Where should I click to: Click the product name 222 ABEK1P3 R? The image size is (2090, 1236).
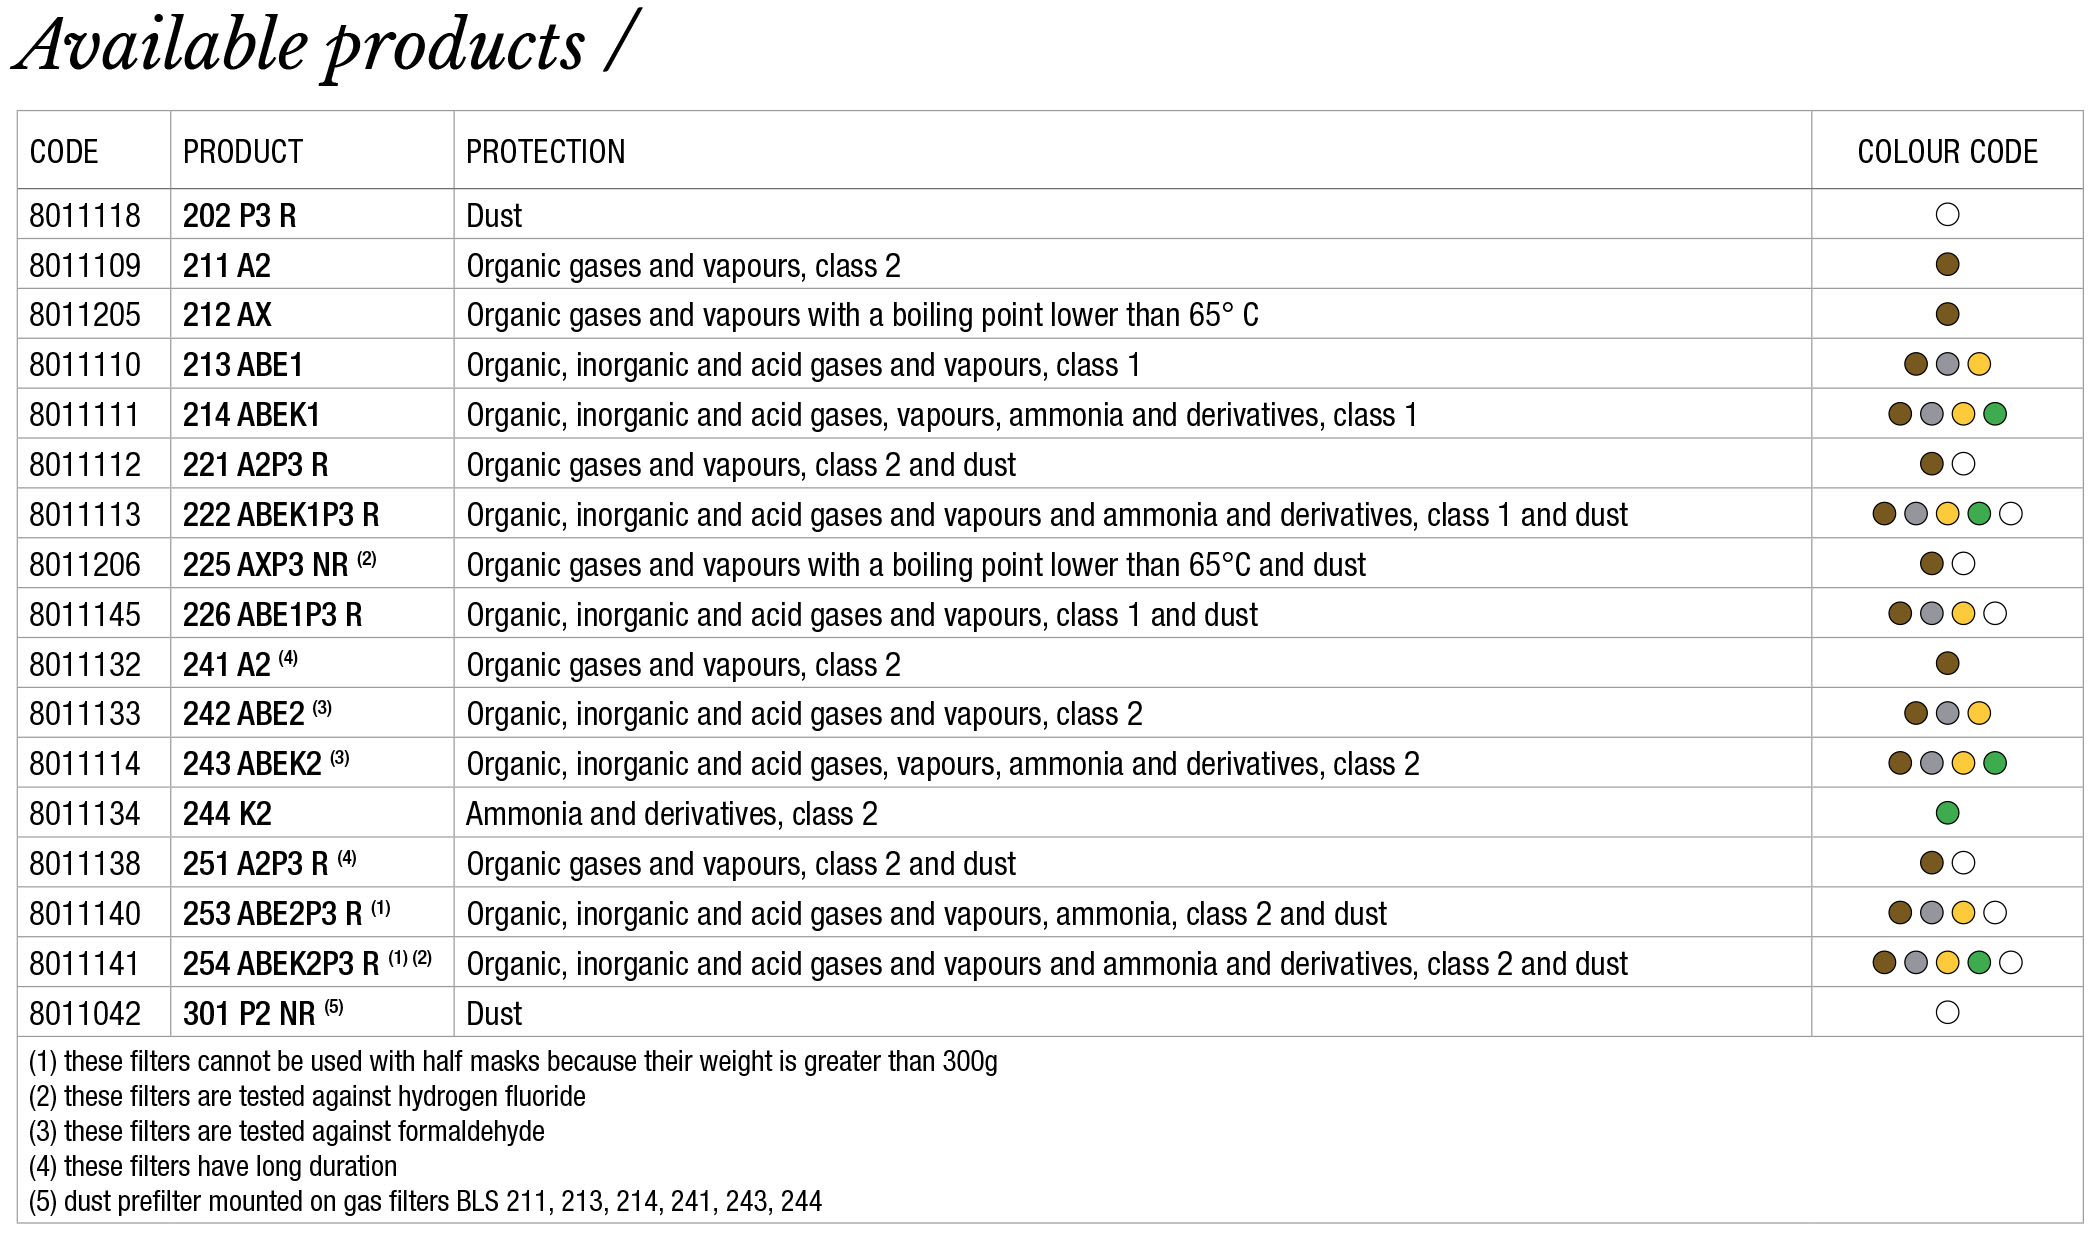281,515
